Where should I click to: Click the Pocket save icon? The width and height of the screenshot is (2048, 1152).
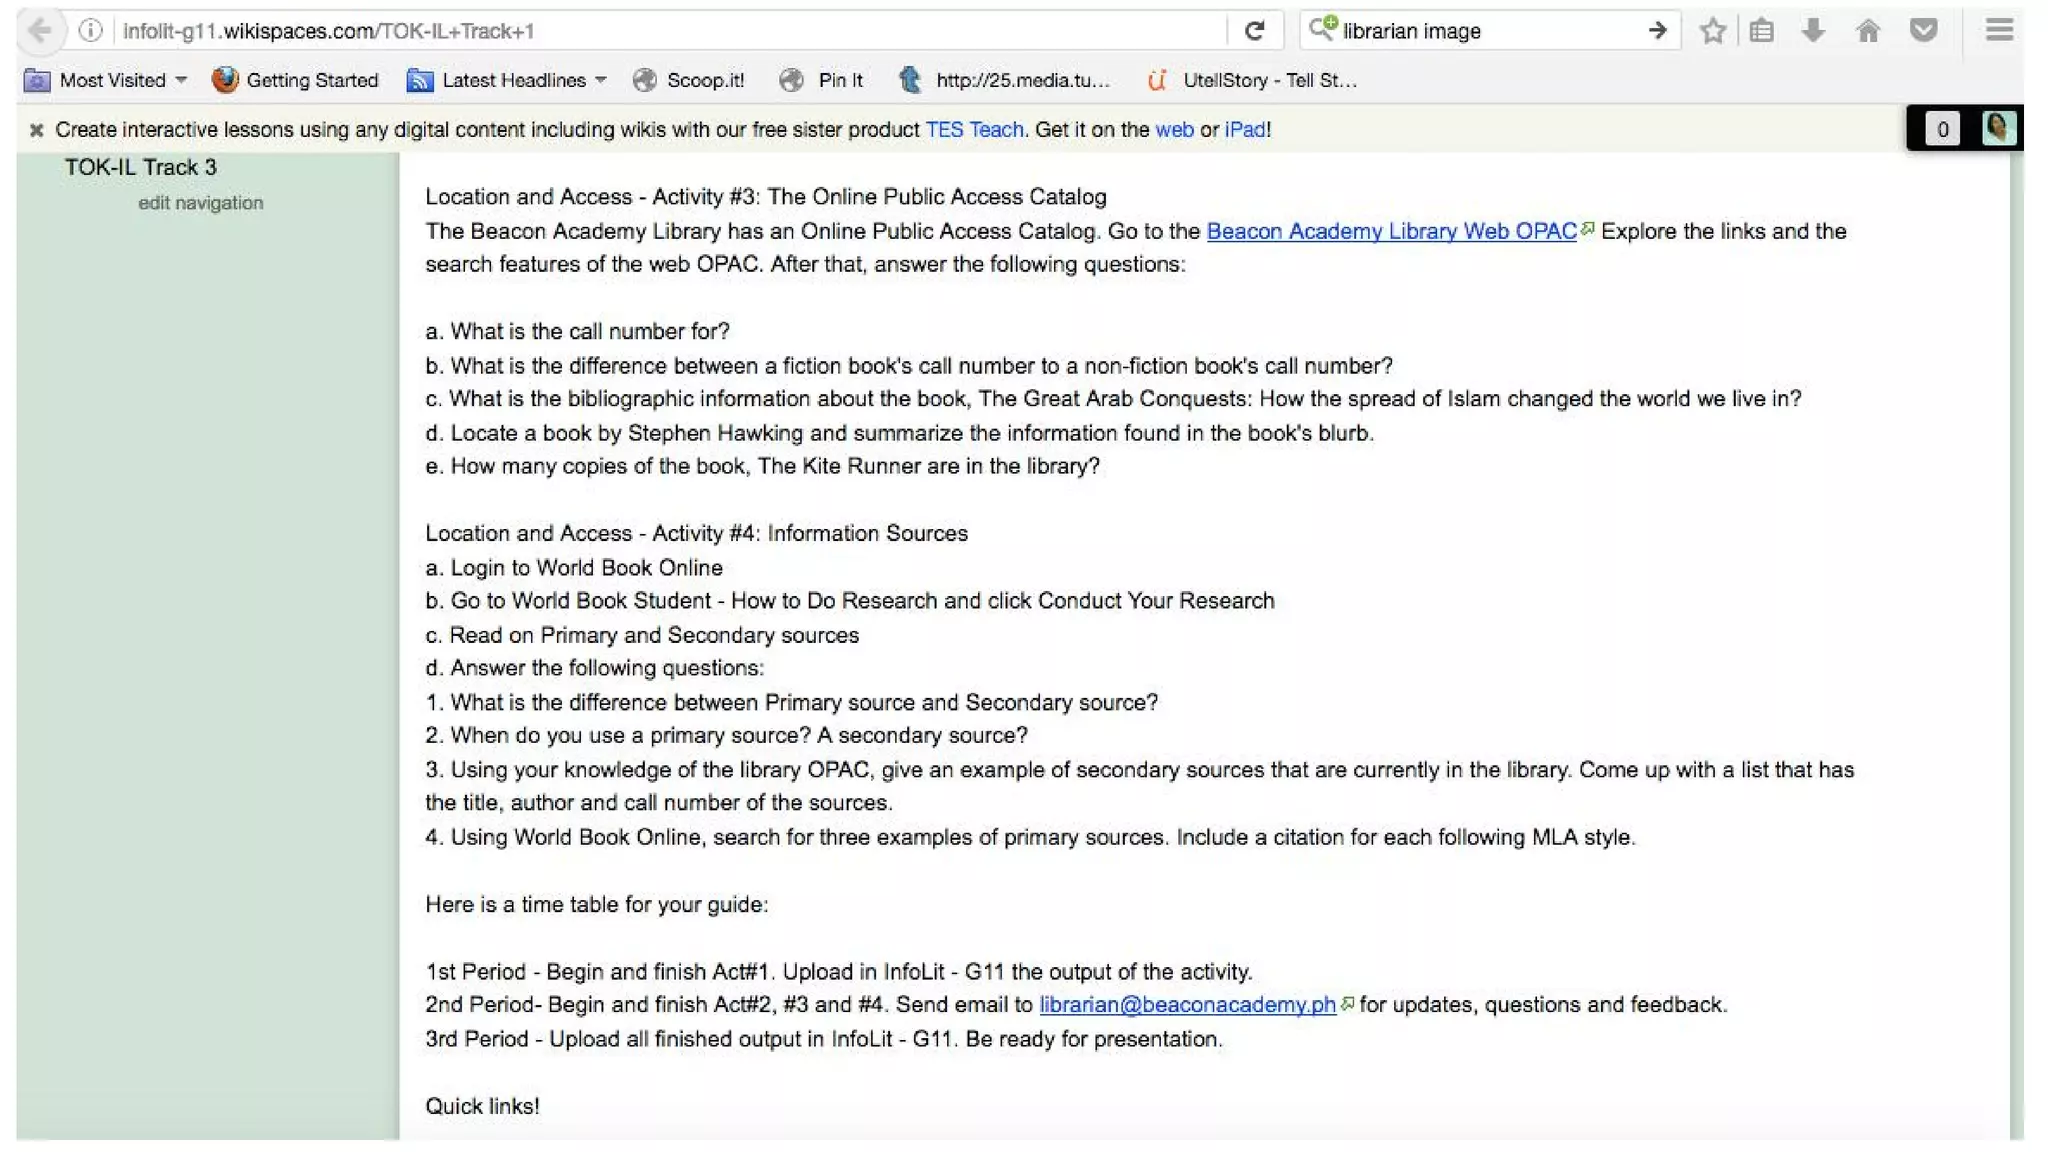click(x=1923, y=31)
